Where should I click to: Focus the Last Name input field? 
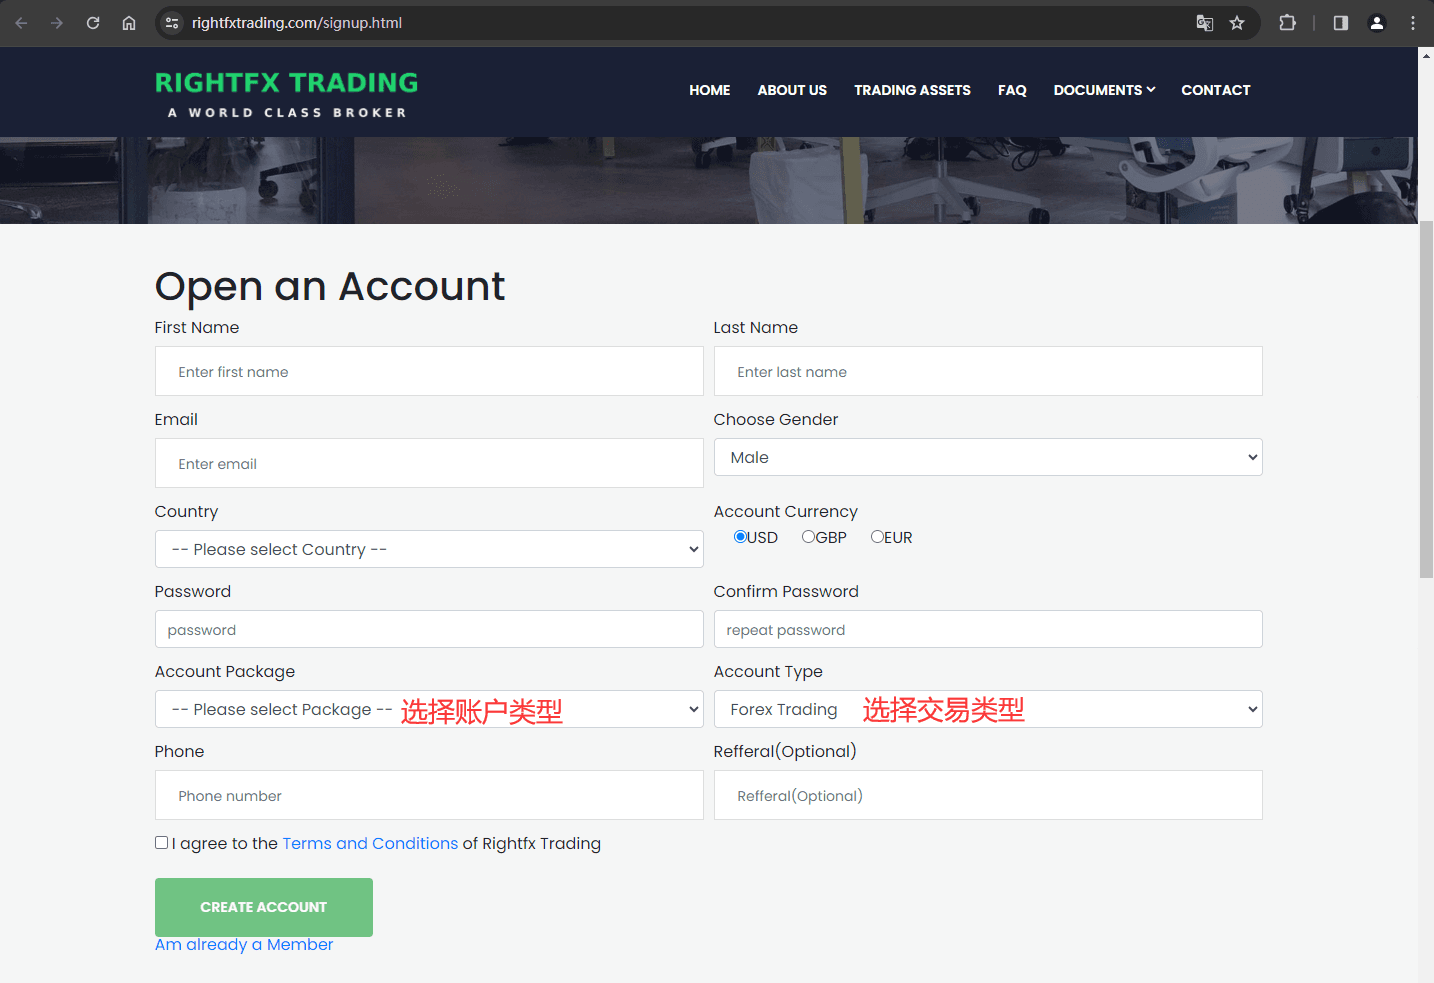click(x=988, y=371)
